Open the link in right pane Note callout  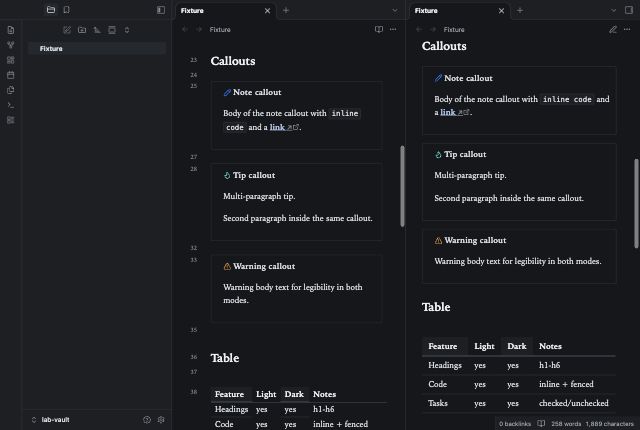coord(448,112)
